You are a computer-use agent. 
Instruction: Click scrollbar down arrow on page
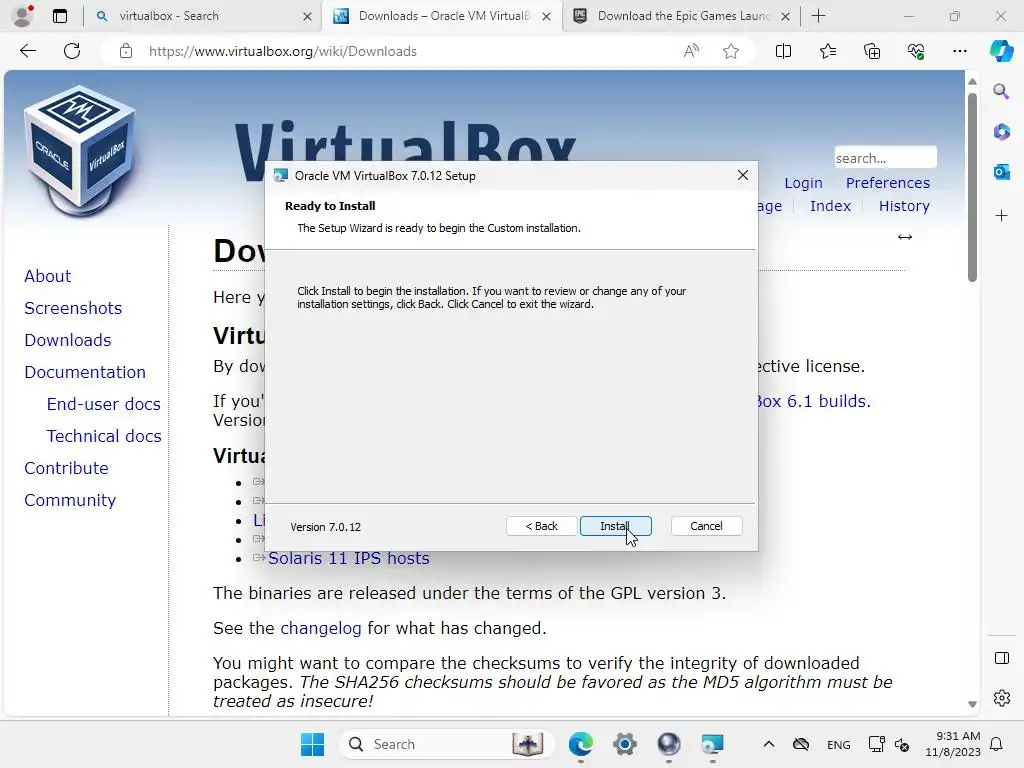pyautogui.click(x=972, y=704)
